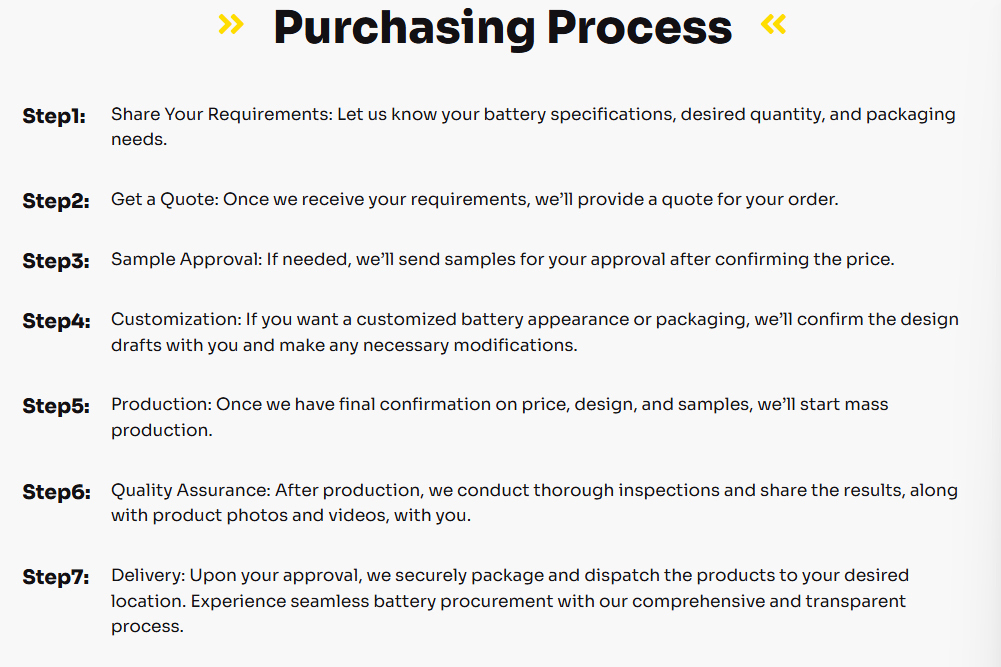Viewport: 1001px width, 667px height.
Task: Click the Step5: label
Action: tap(56, 406)
